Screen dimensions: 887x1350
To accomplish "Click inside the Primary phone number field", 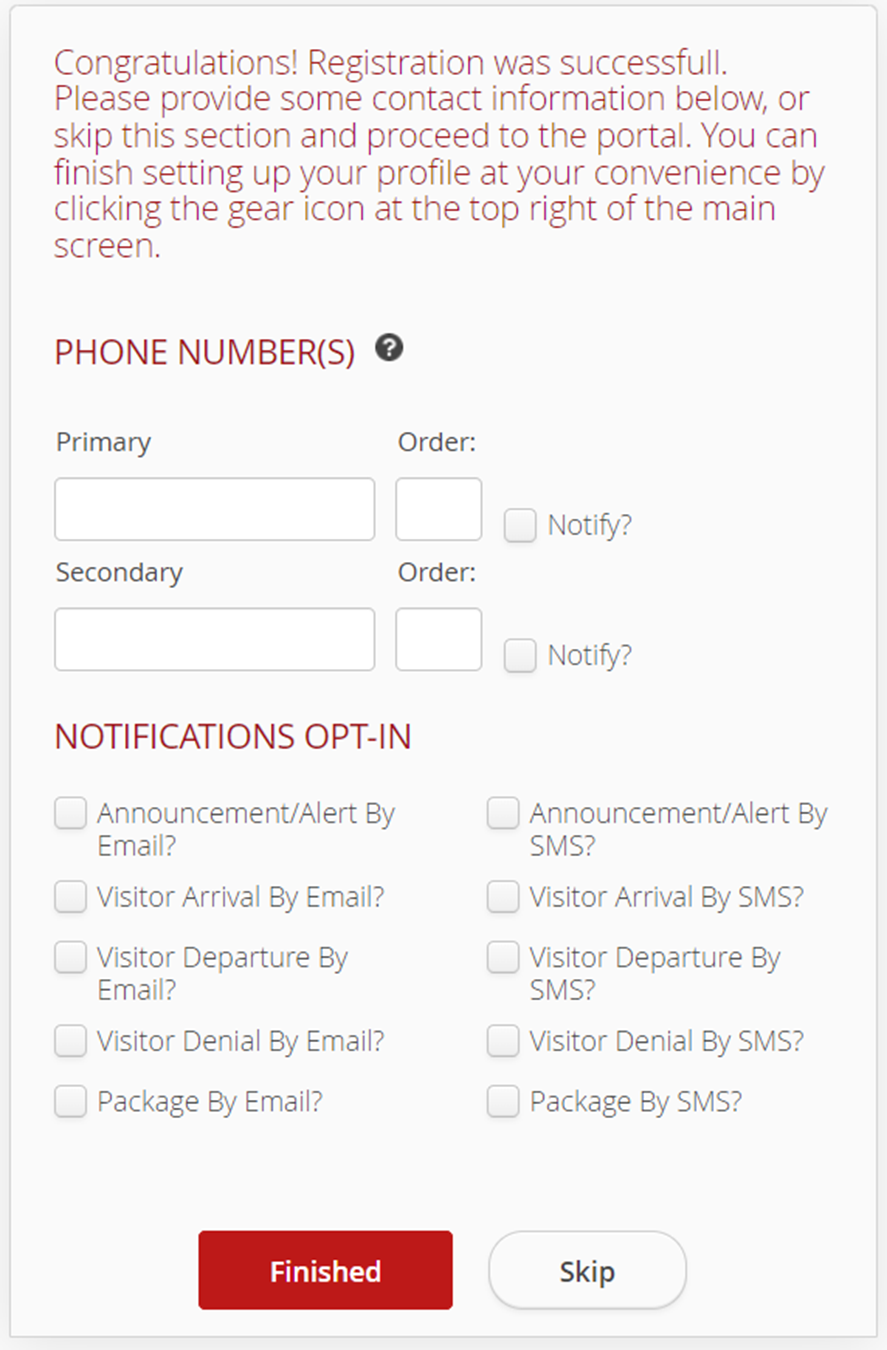I will (x=214, y=508).
